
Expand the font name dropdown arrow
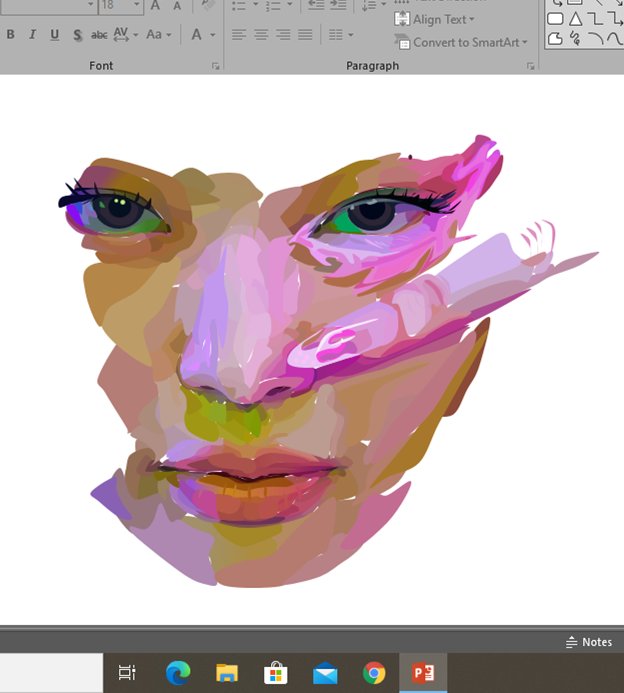pyautogui.click(x=91, y=5)
